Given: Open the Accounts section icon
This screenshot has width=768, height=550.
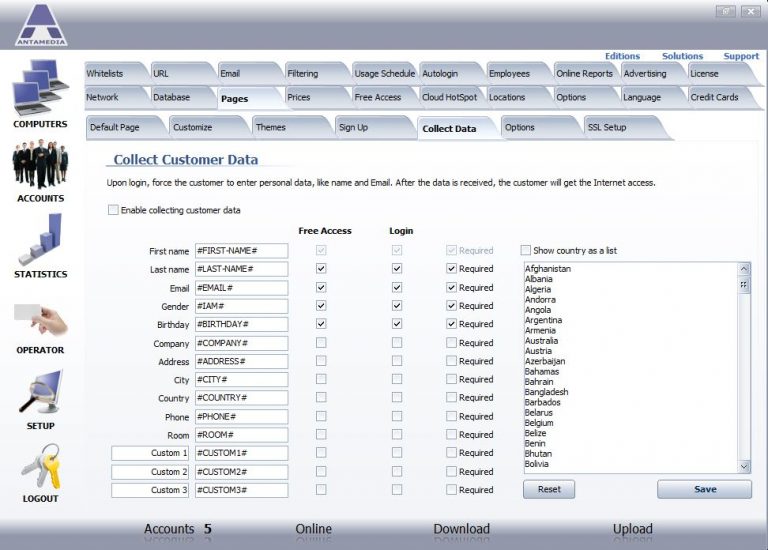Looking at the screenshot, I should click(x=41, y=164).
